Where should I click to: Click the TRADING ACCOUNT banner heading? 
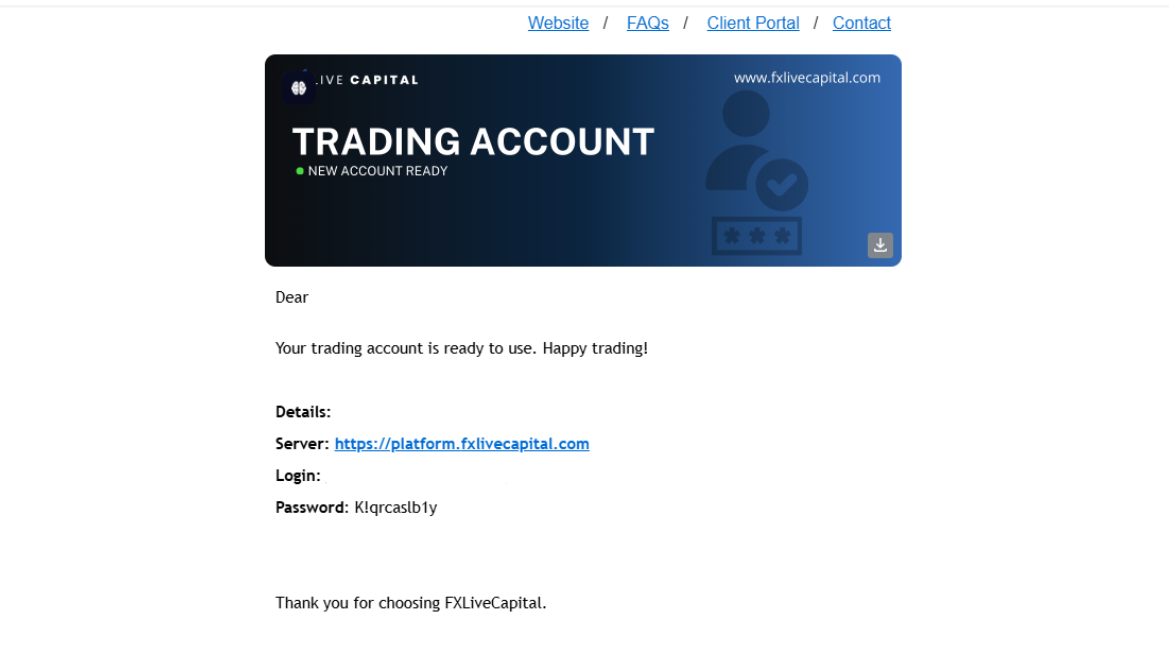pos(473,142)
